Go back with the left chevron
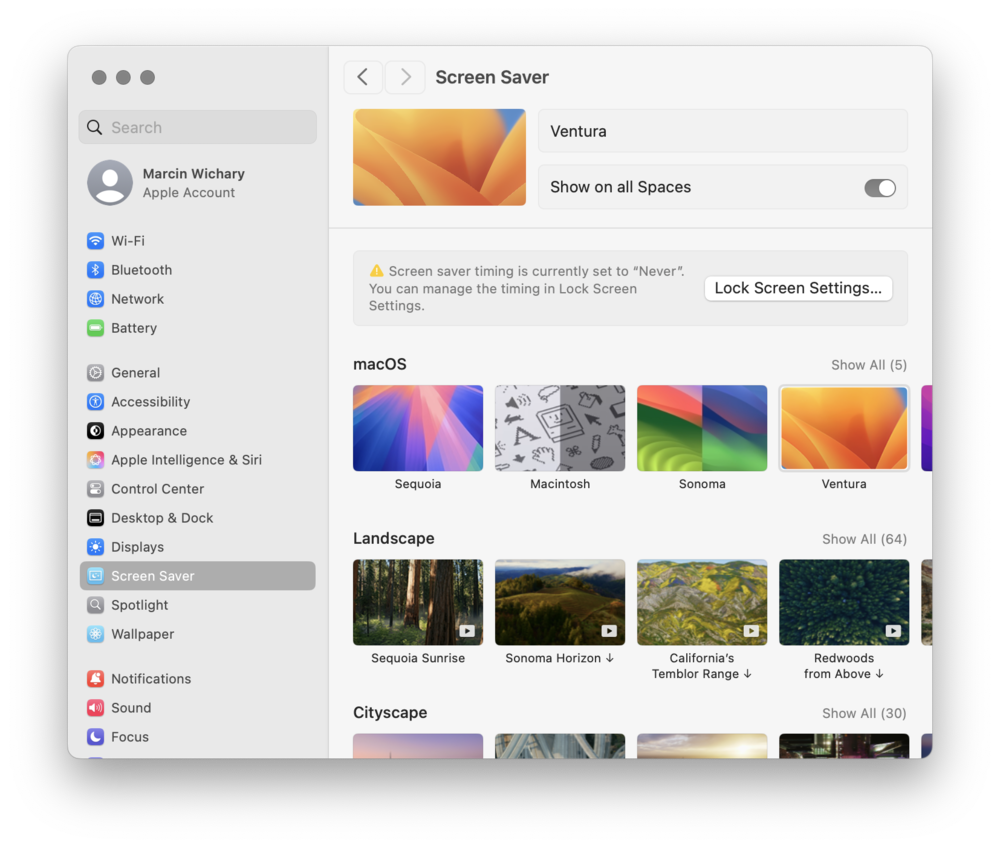The height and width of the screenshot is (848, 1000). tap(363, 77)
